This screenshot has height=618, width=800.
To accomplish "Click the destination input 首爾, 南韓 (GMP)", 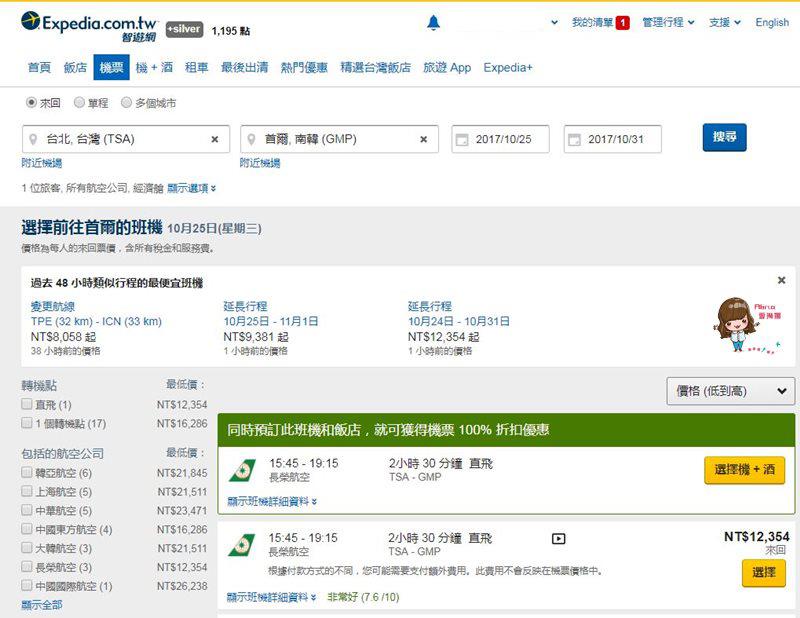I will coord(339,139).
